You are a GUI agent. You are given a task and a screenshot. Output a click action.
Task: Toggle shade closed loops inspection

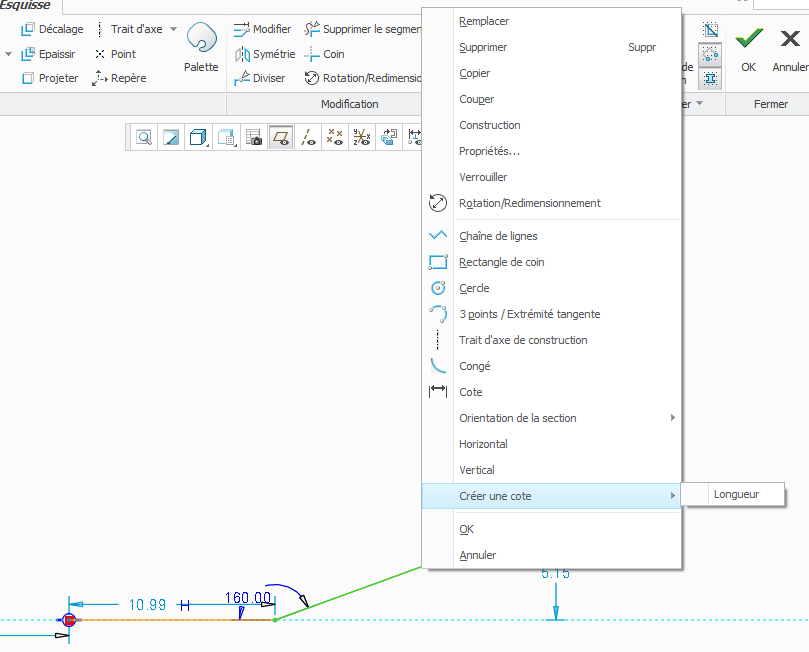[710, 79]
